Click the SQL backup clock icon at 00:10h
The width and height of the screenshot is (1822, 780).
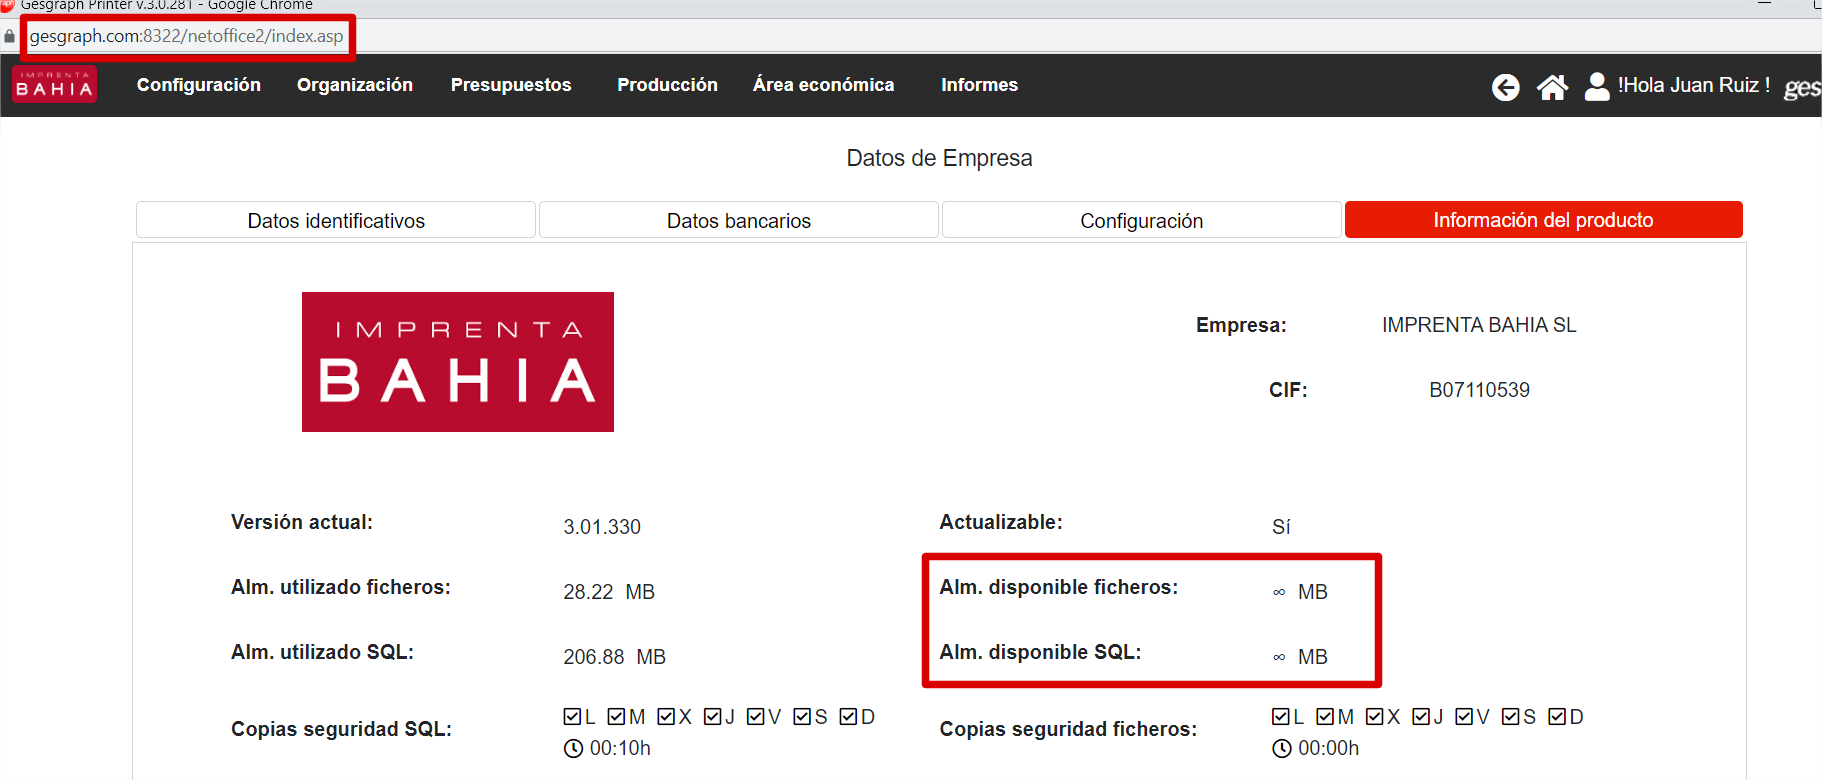(573, 748)
